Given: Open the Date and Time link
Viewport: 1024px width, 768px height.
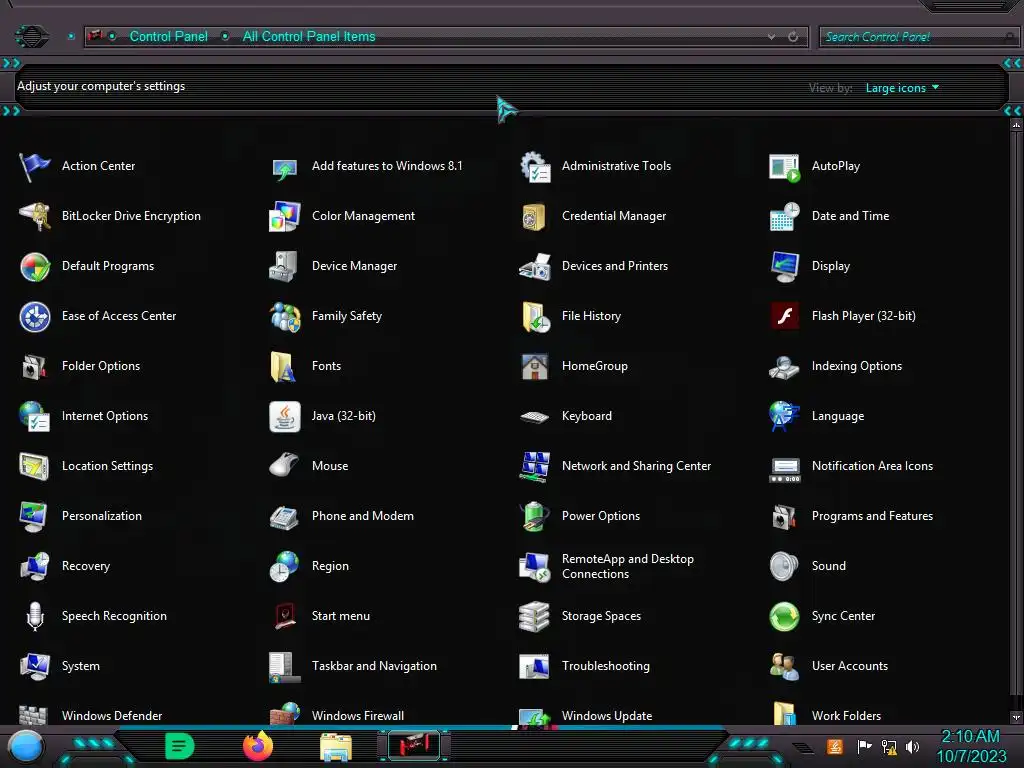Looking at the screenshot, I should [x=850, y=216].
